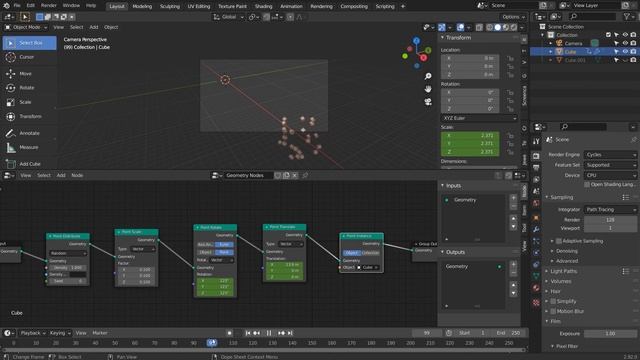Click the Exposure 1.00 slider
The height and width of the screenshot is (360, 640).
pyautogui.click(x=610, y=334)
